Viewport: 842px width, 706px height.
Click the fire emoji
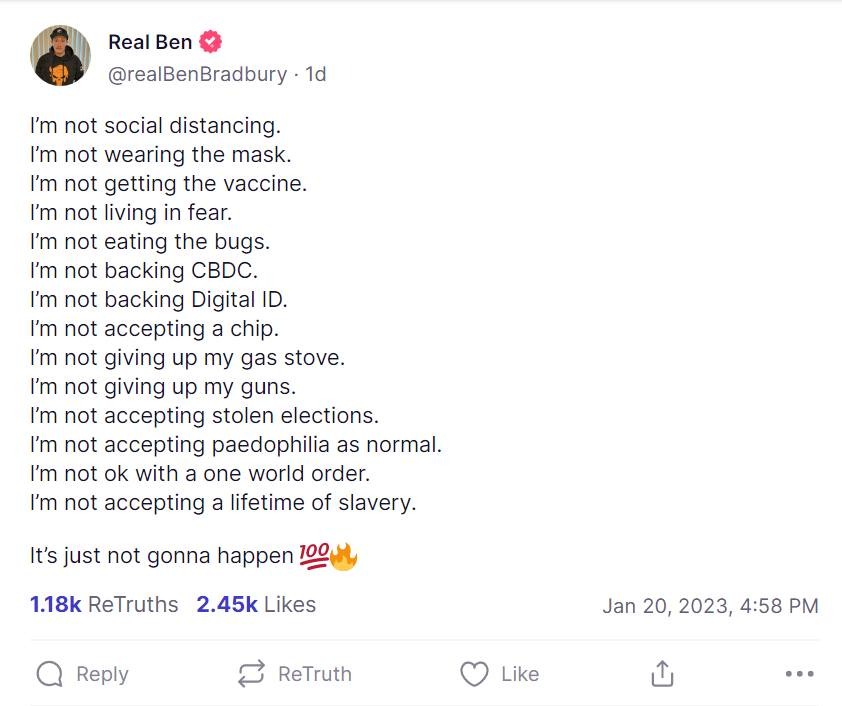pos(343,556)
